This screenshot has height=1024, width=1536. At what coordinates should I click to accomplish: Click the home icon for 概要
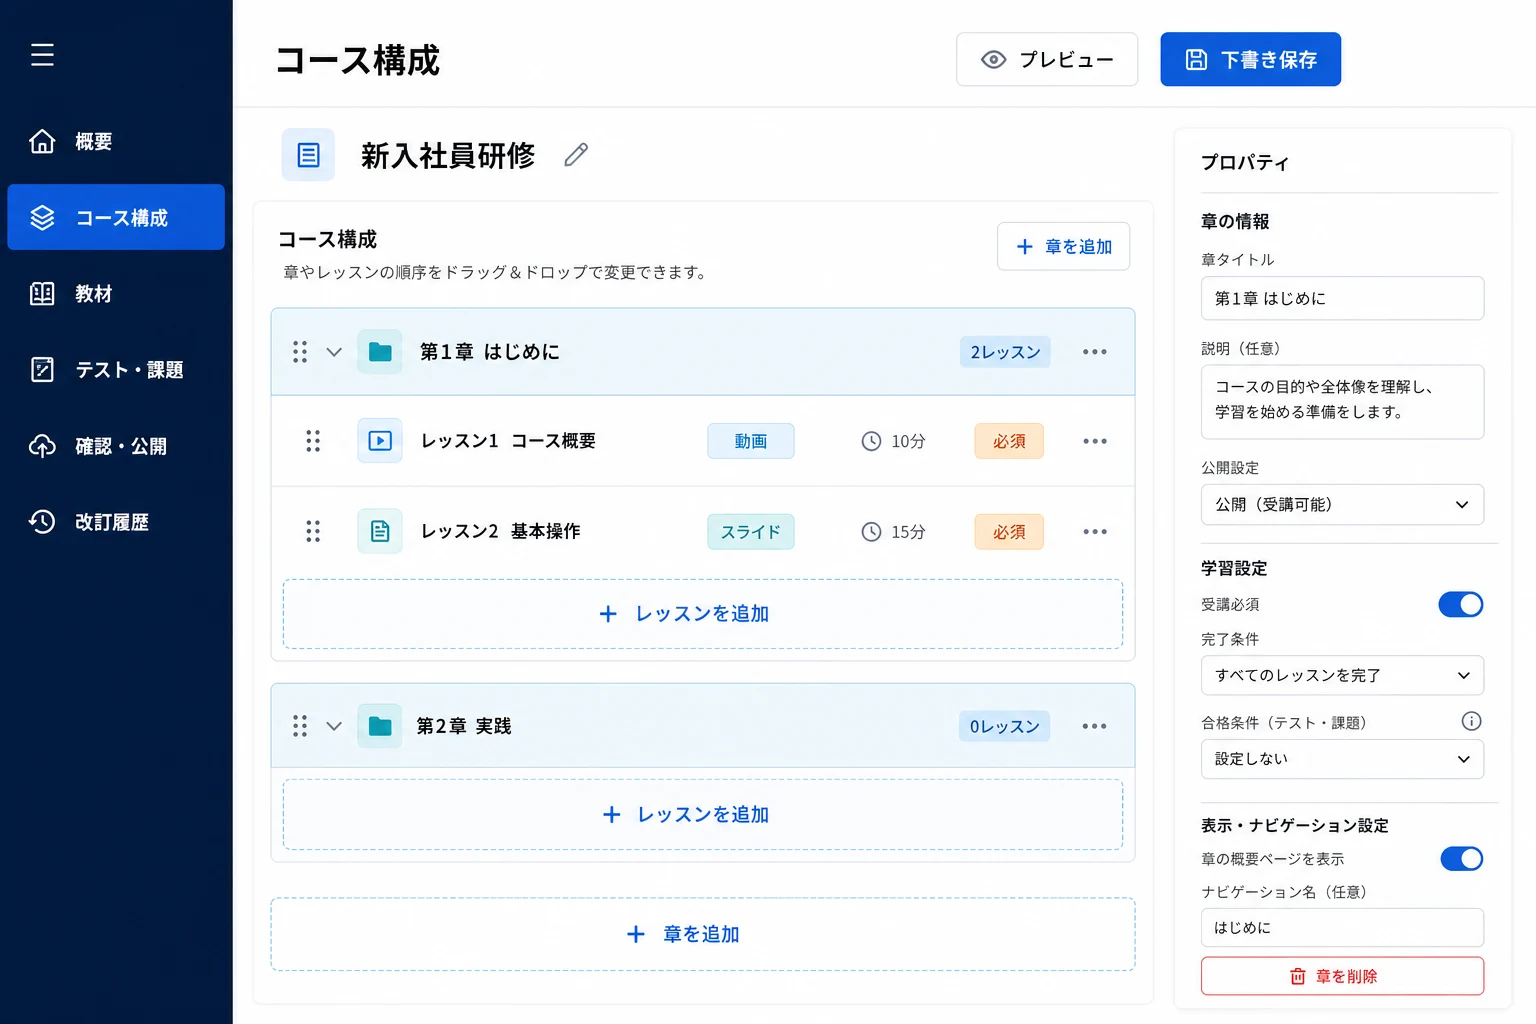coord(42,141)
